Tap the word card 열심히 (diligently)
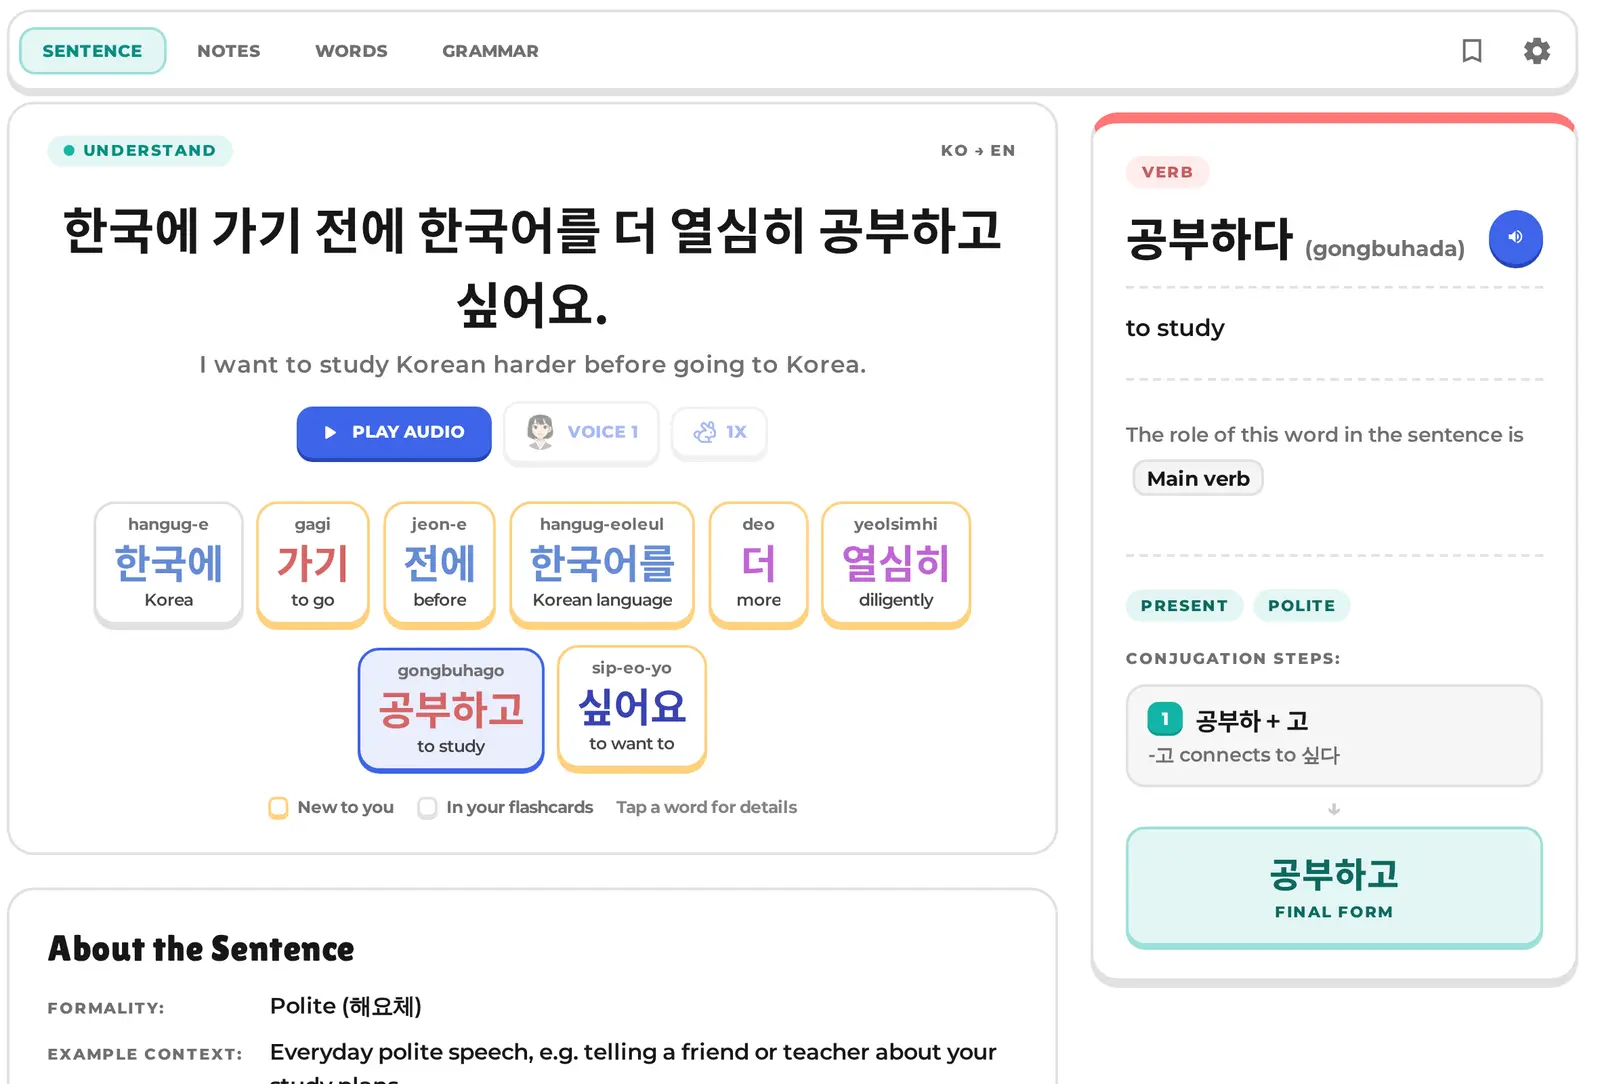The height and width of the screenshot is (1084, 1600). click(x=896, y=564)
